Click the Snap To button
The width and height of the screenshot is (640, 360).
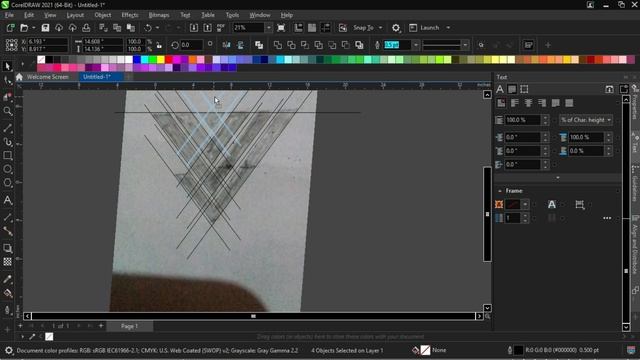(363, 28)
